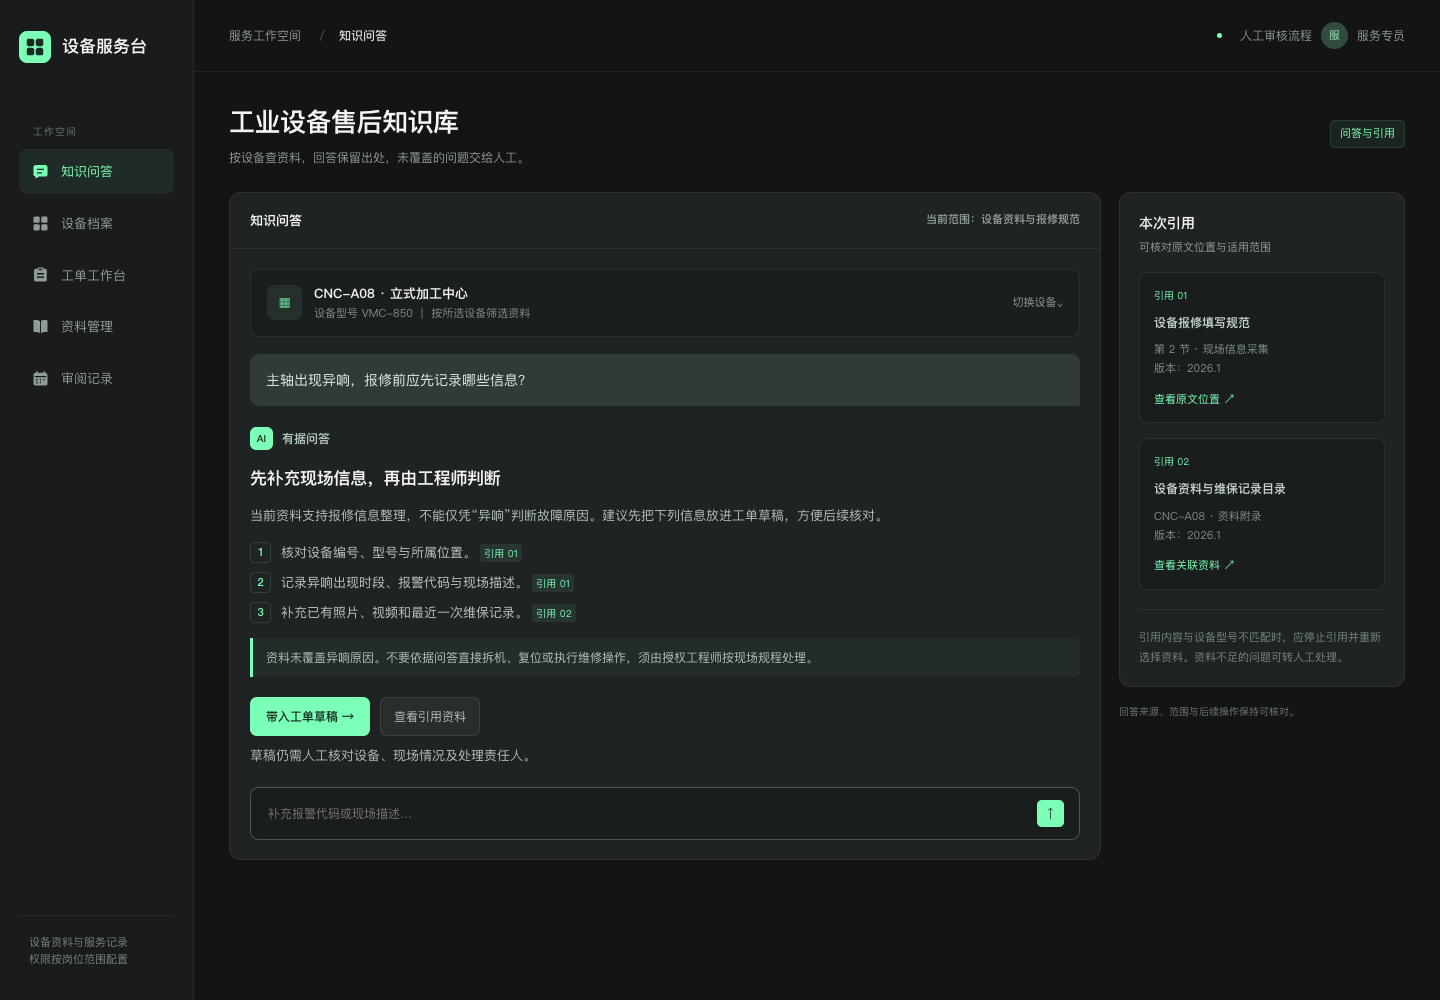The image size is (1440, 1000).
Task: Click 引用 02 tag on step 3
Action: click(554, 614)
